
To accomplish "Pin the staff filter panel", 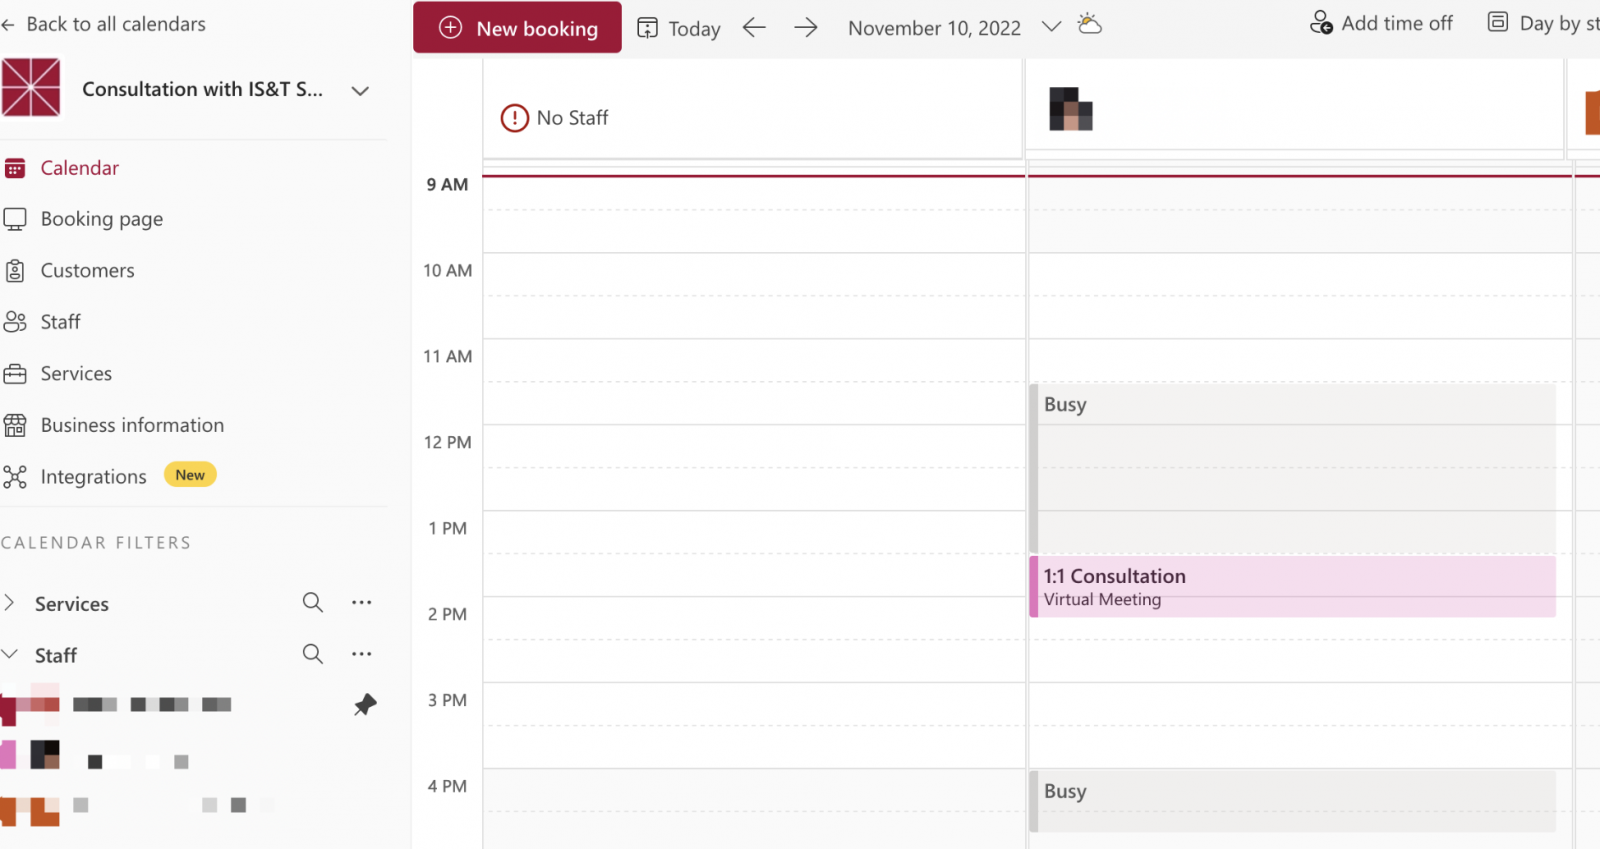I will tap(364, 704).
